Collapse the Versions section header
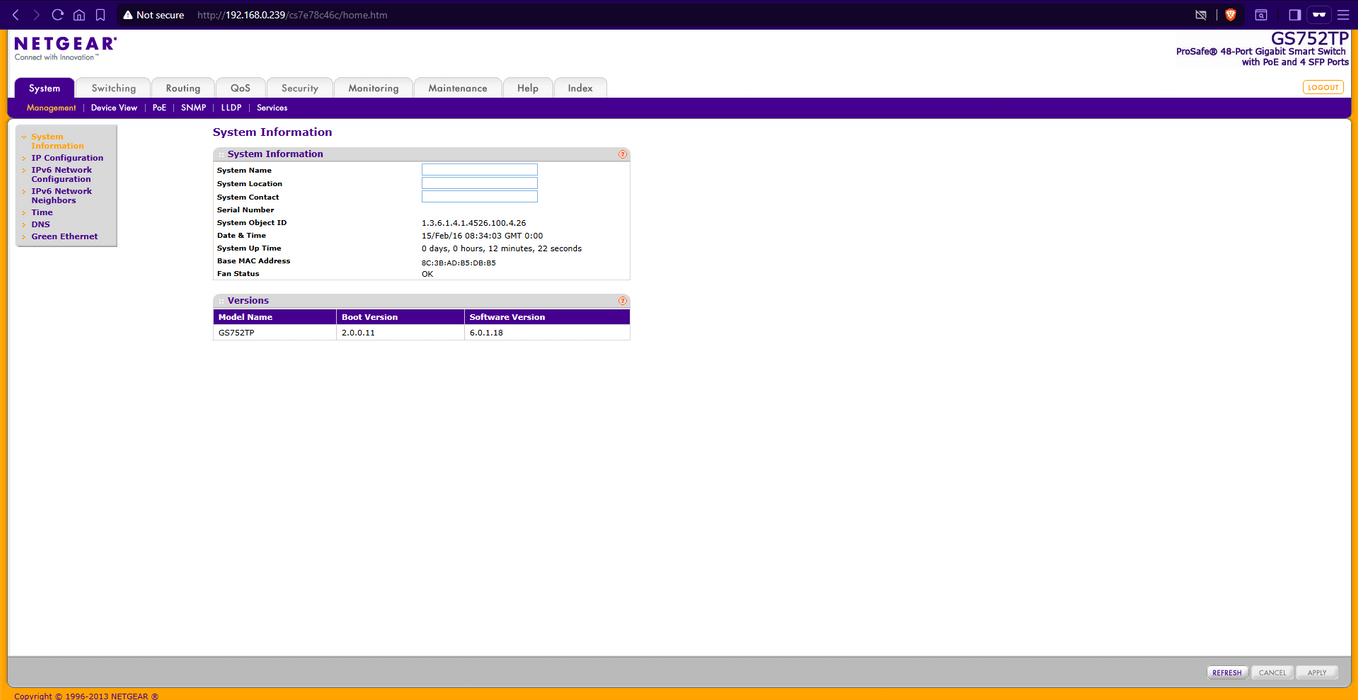Image resolution: width=1358 pixels, height=700 pixels. [421, 300]
